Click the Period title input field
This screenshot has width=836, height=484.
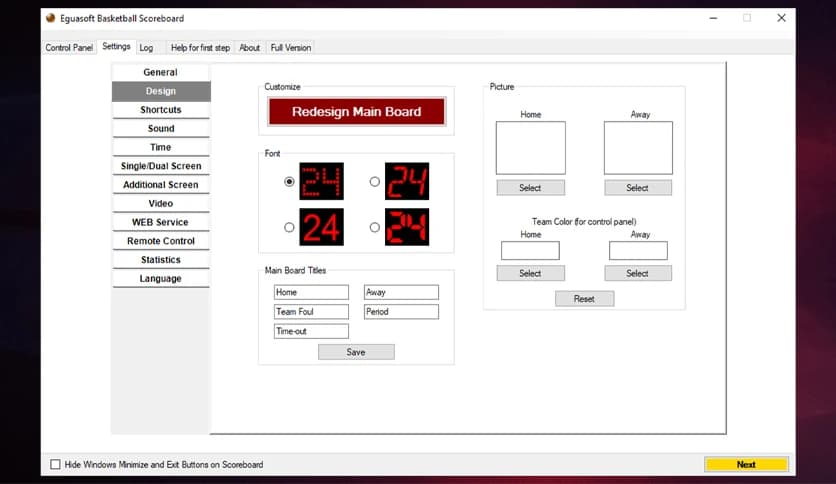click(401, 312)
